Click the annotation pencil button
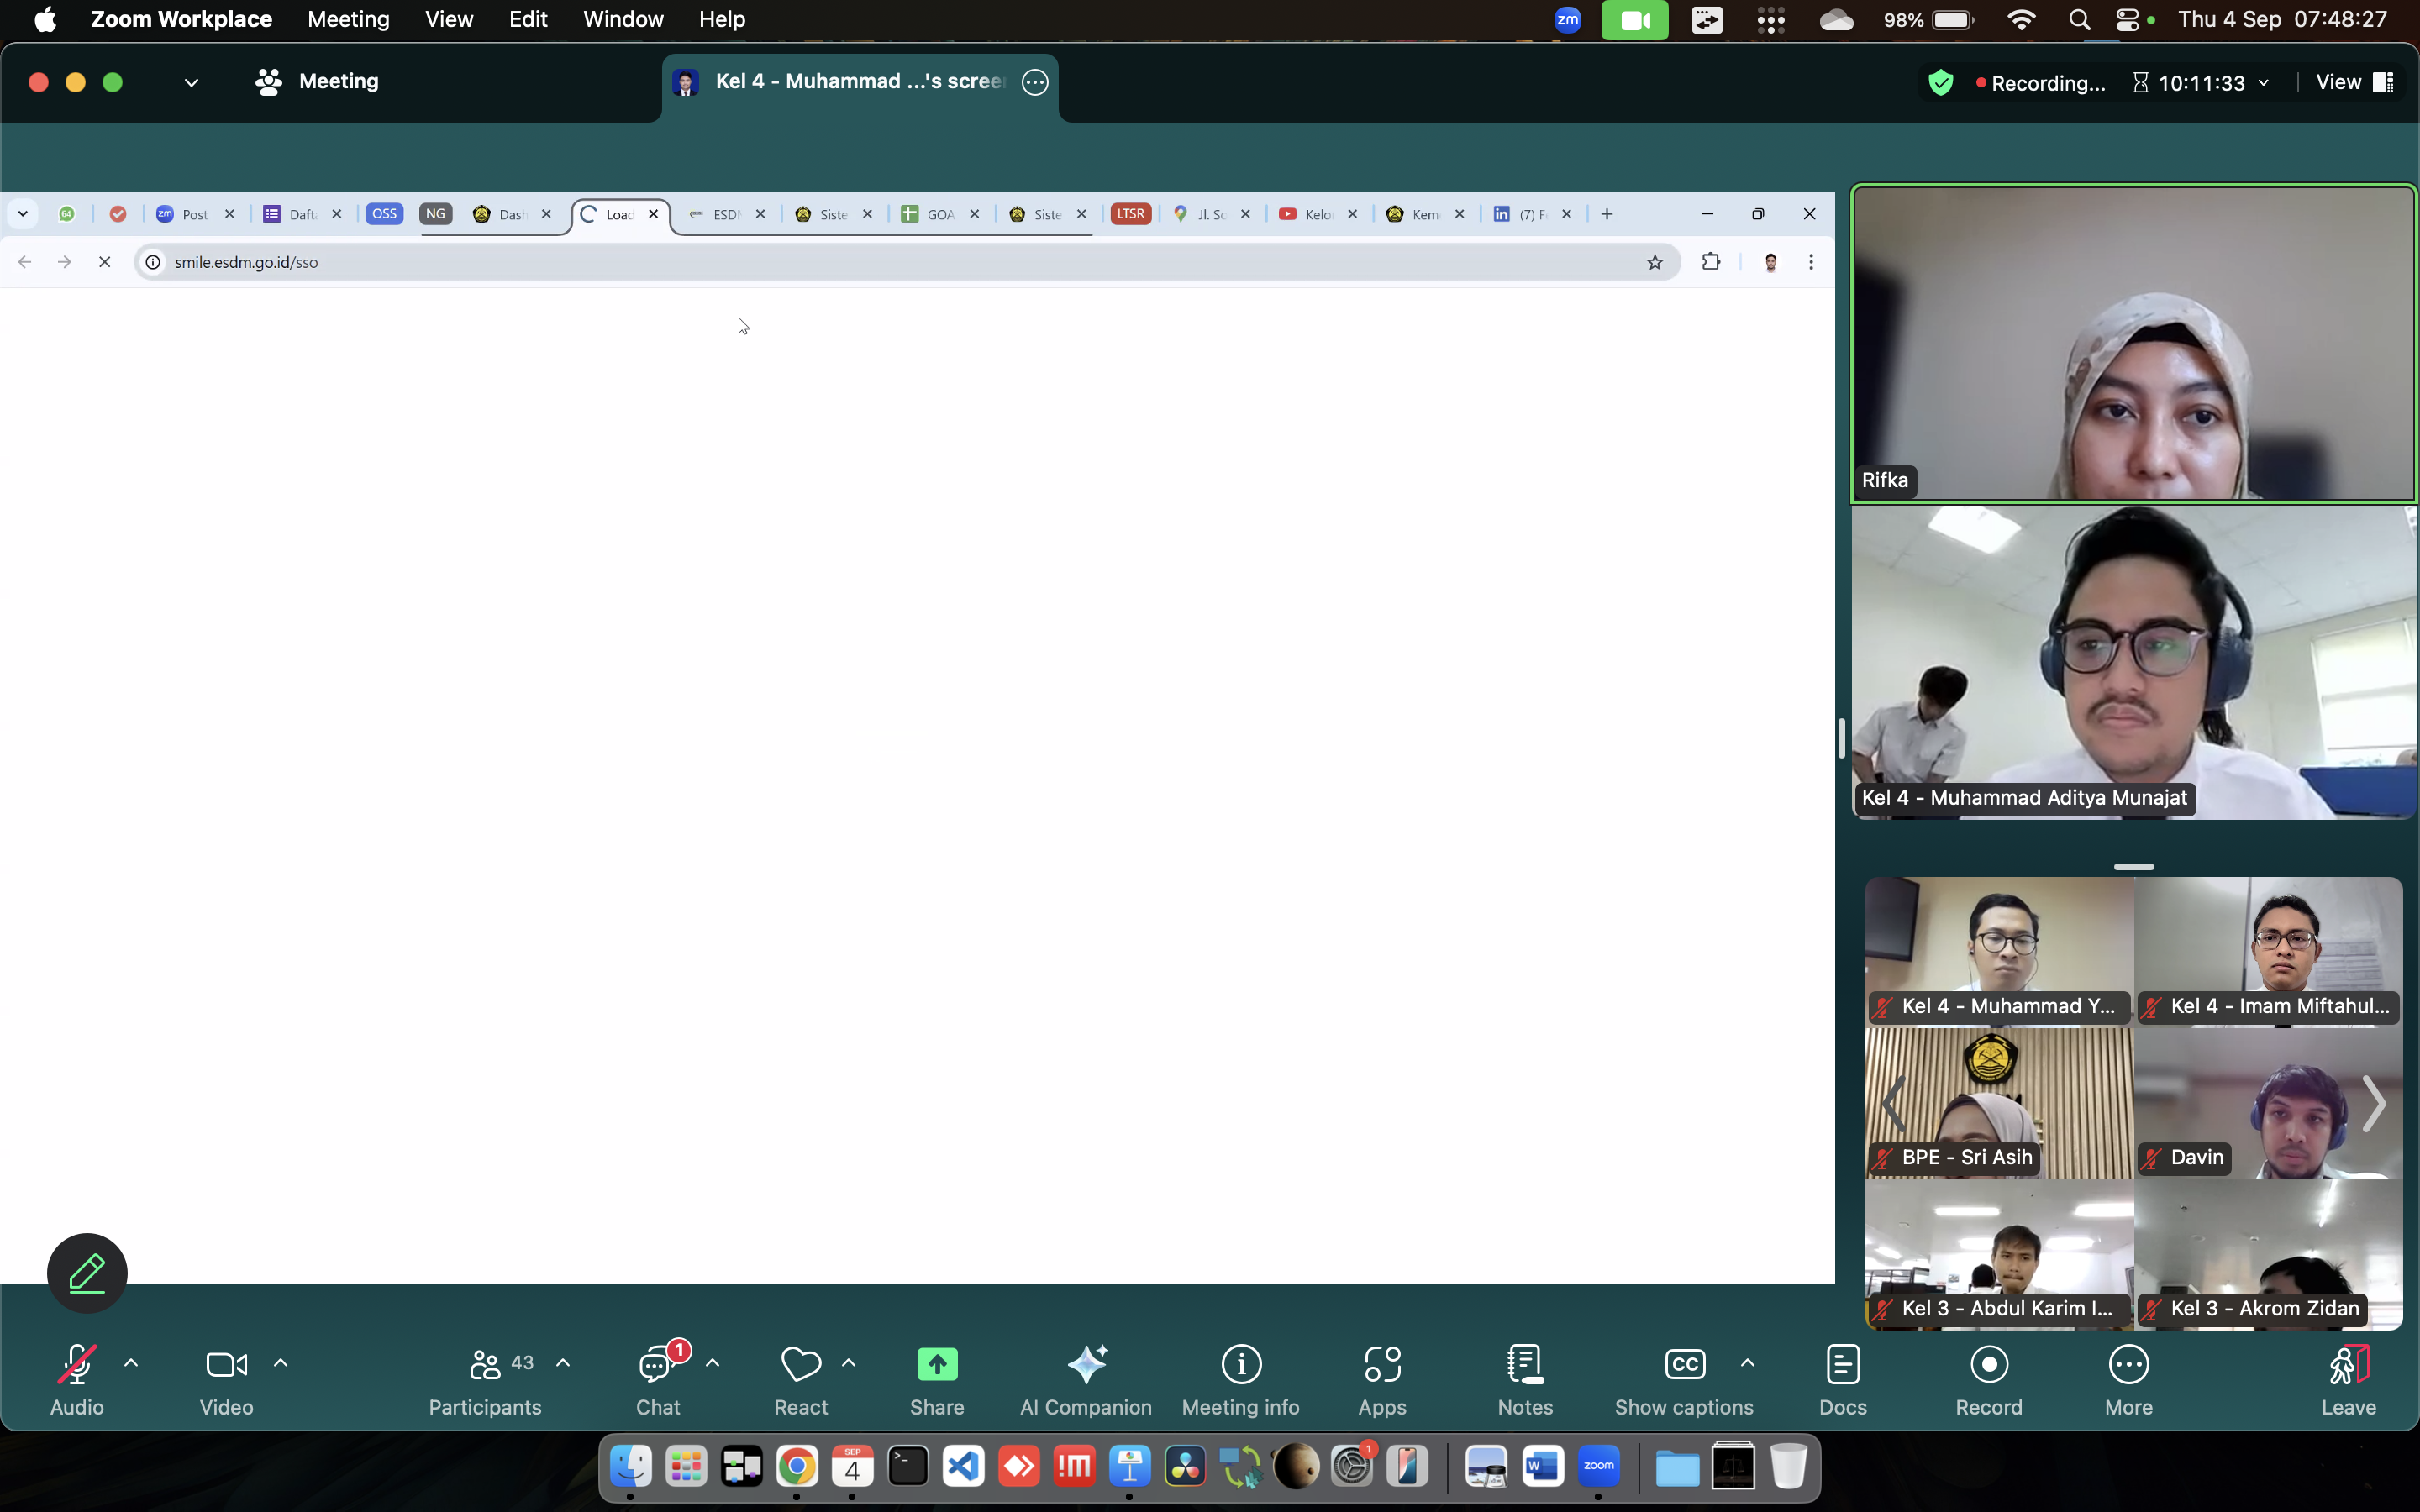This screenshot has width=2420, height=1512. point(87,1272)
